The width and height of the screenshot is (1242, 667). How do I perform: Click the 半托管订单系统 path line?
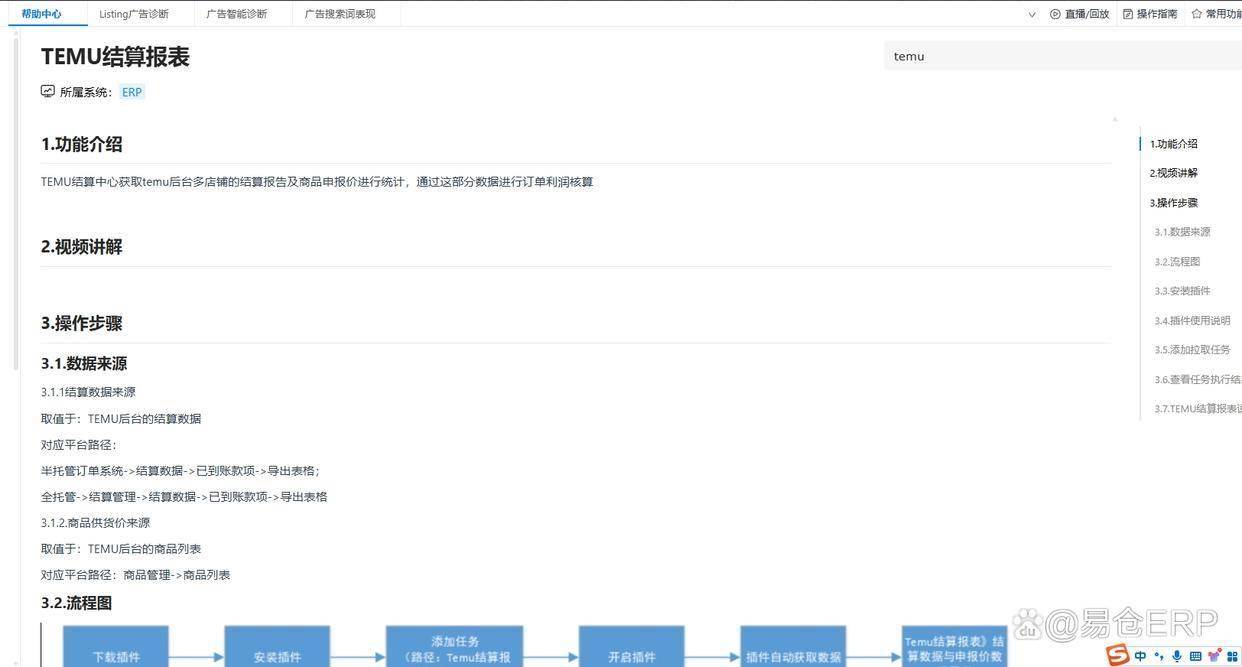coord(180,471)
